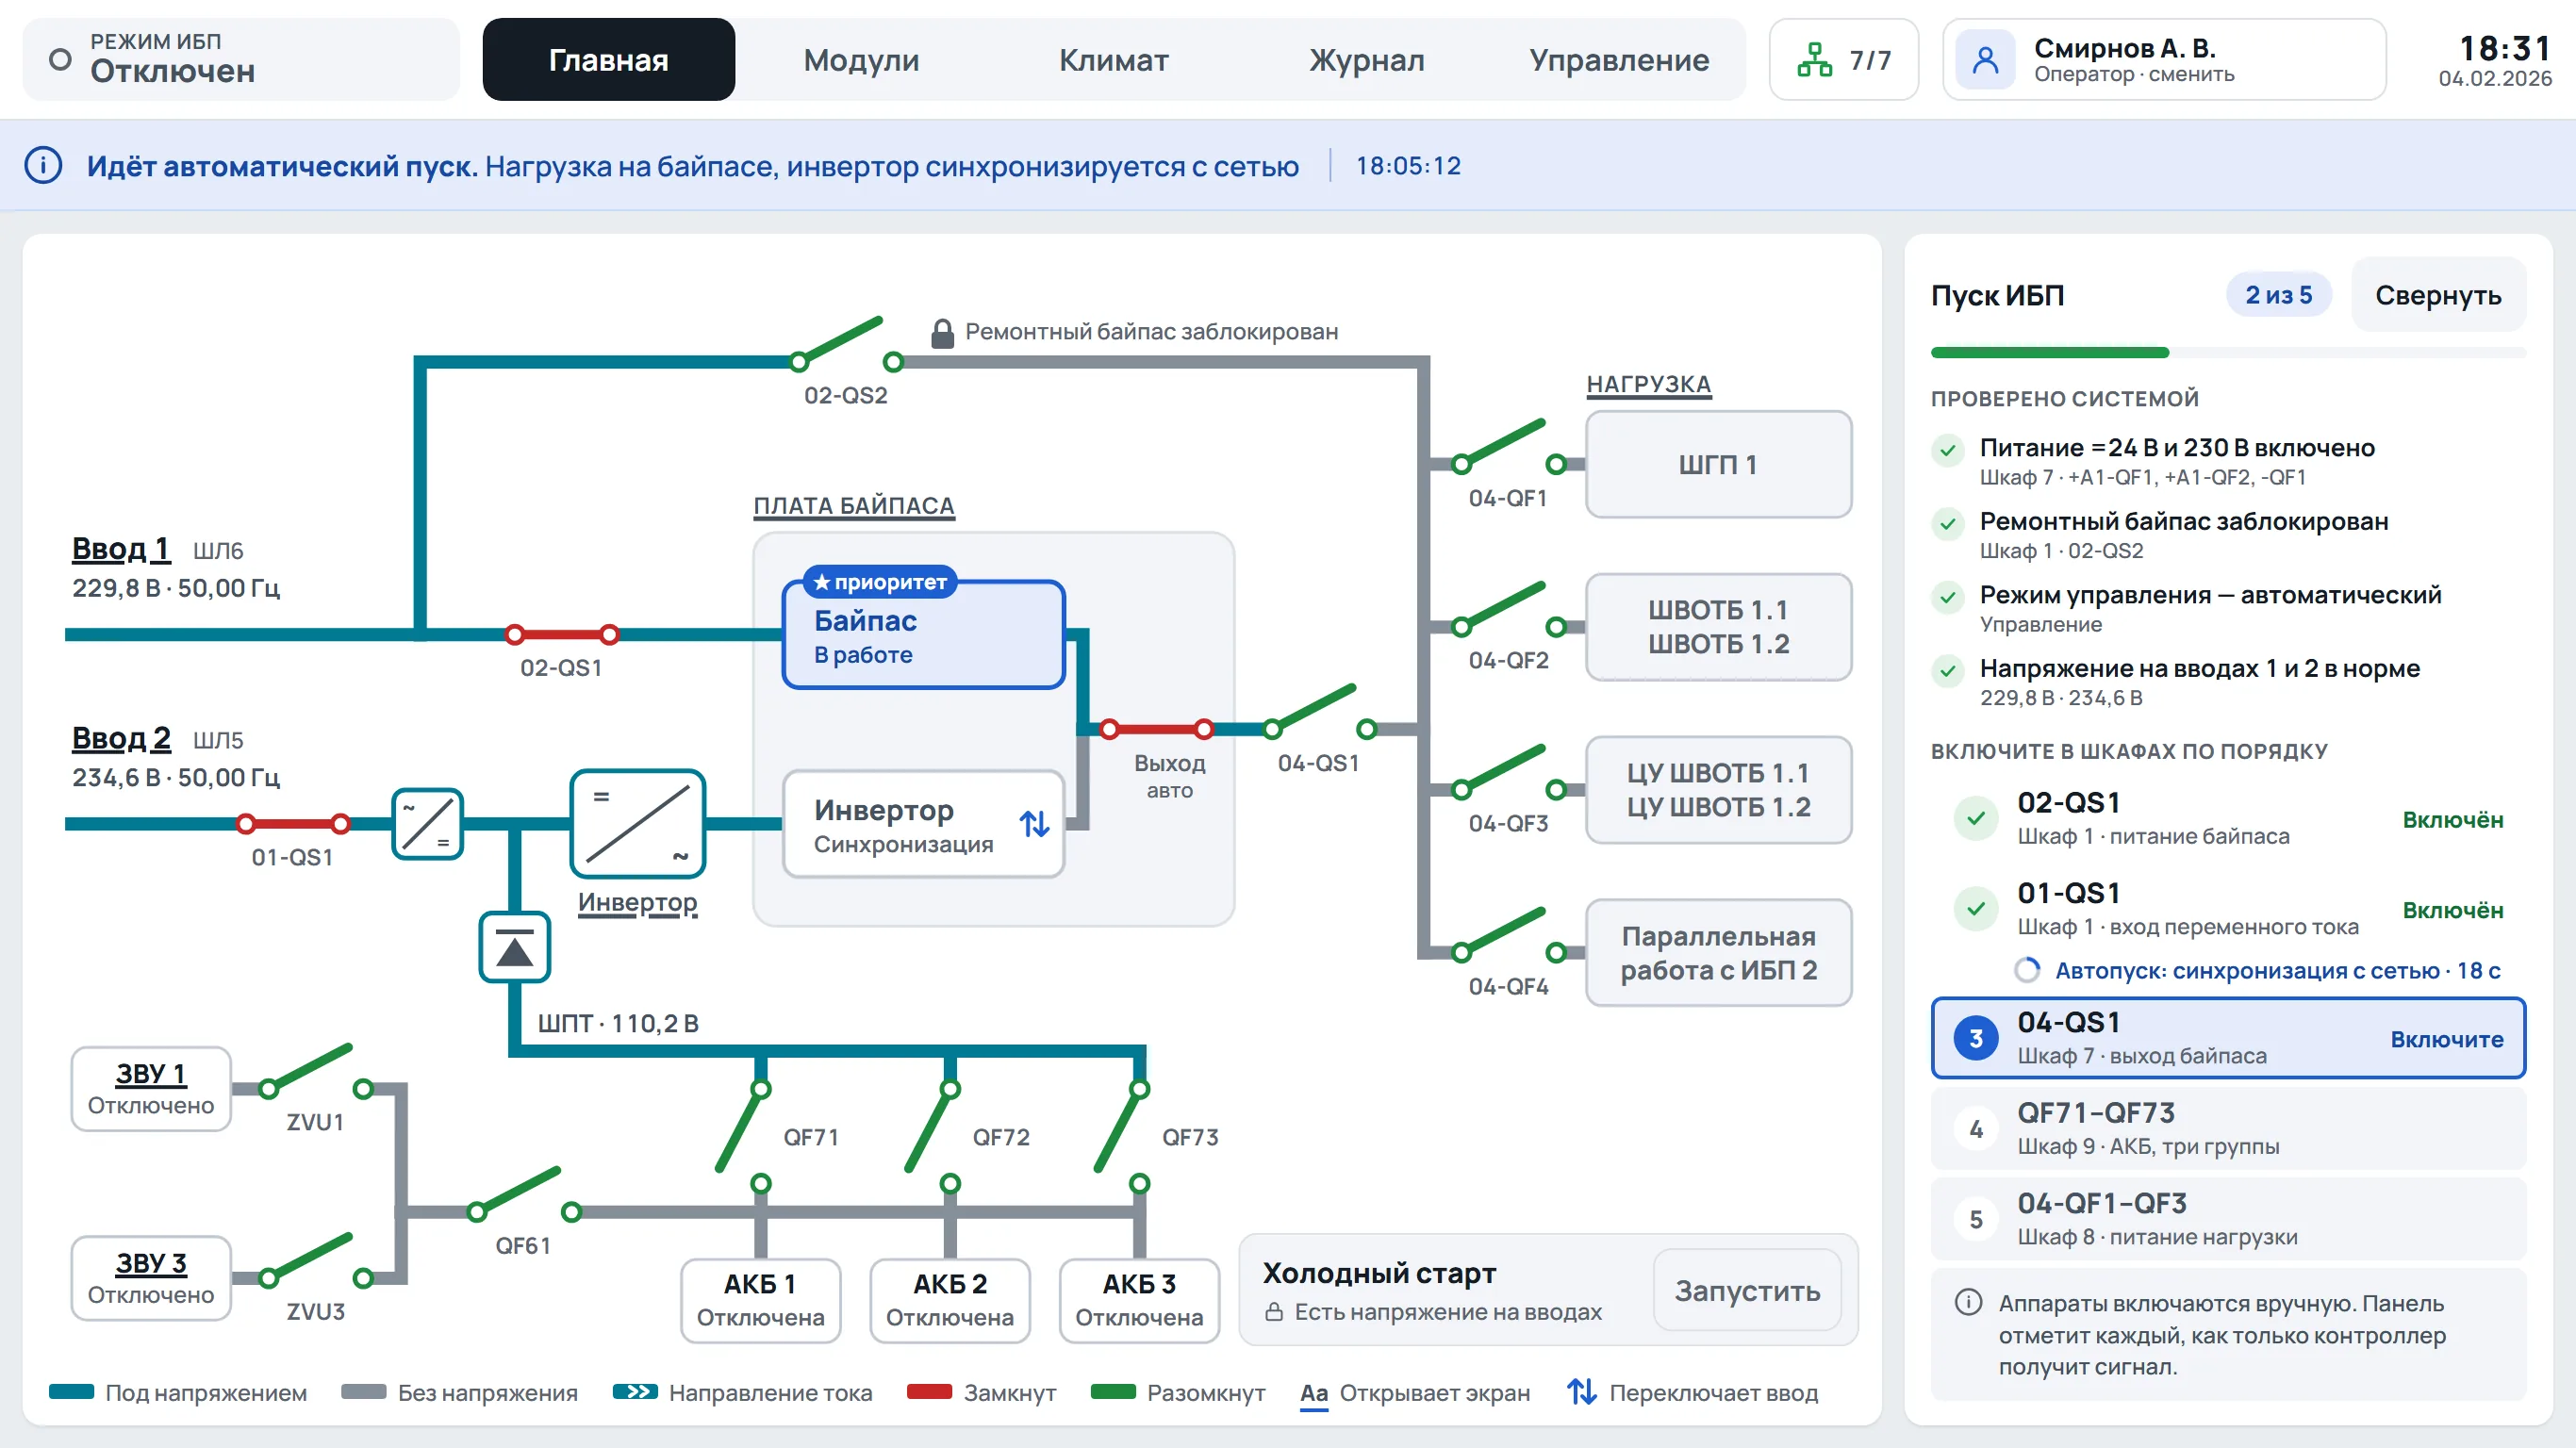Open the Ввод 1 details screen
The height and width of the screenshot is (1448, 2576).
pos(121,549)
